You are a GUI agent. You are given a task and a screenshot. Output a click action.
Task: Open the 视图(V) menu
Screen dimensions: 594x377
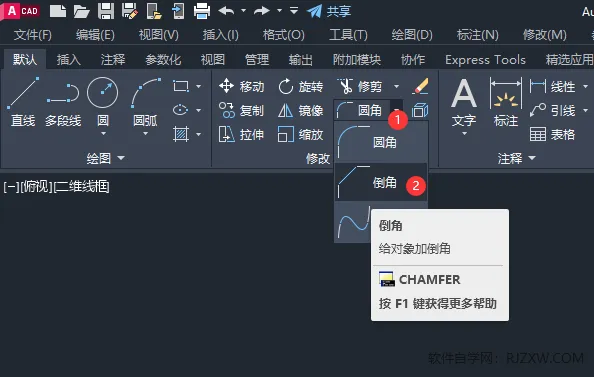158,35
